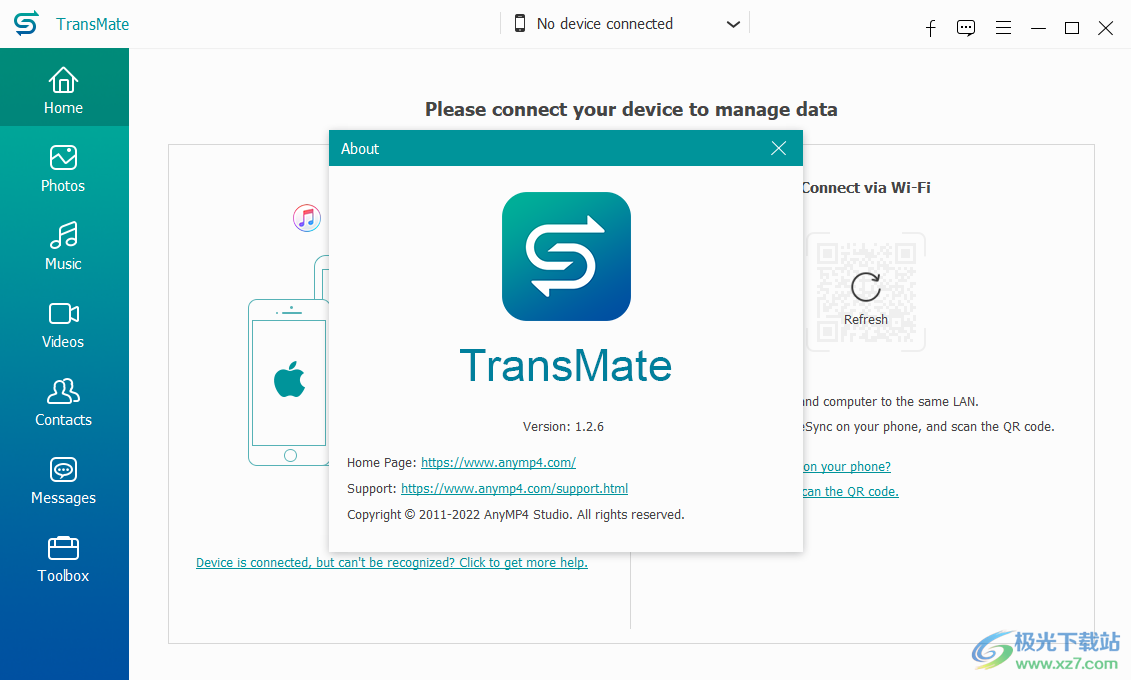Open the Home section in sidebar

tap(63, 89)
